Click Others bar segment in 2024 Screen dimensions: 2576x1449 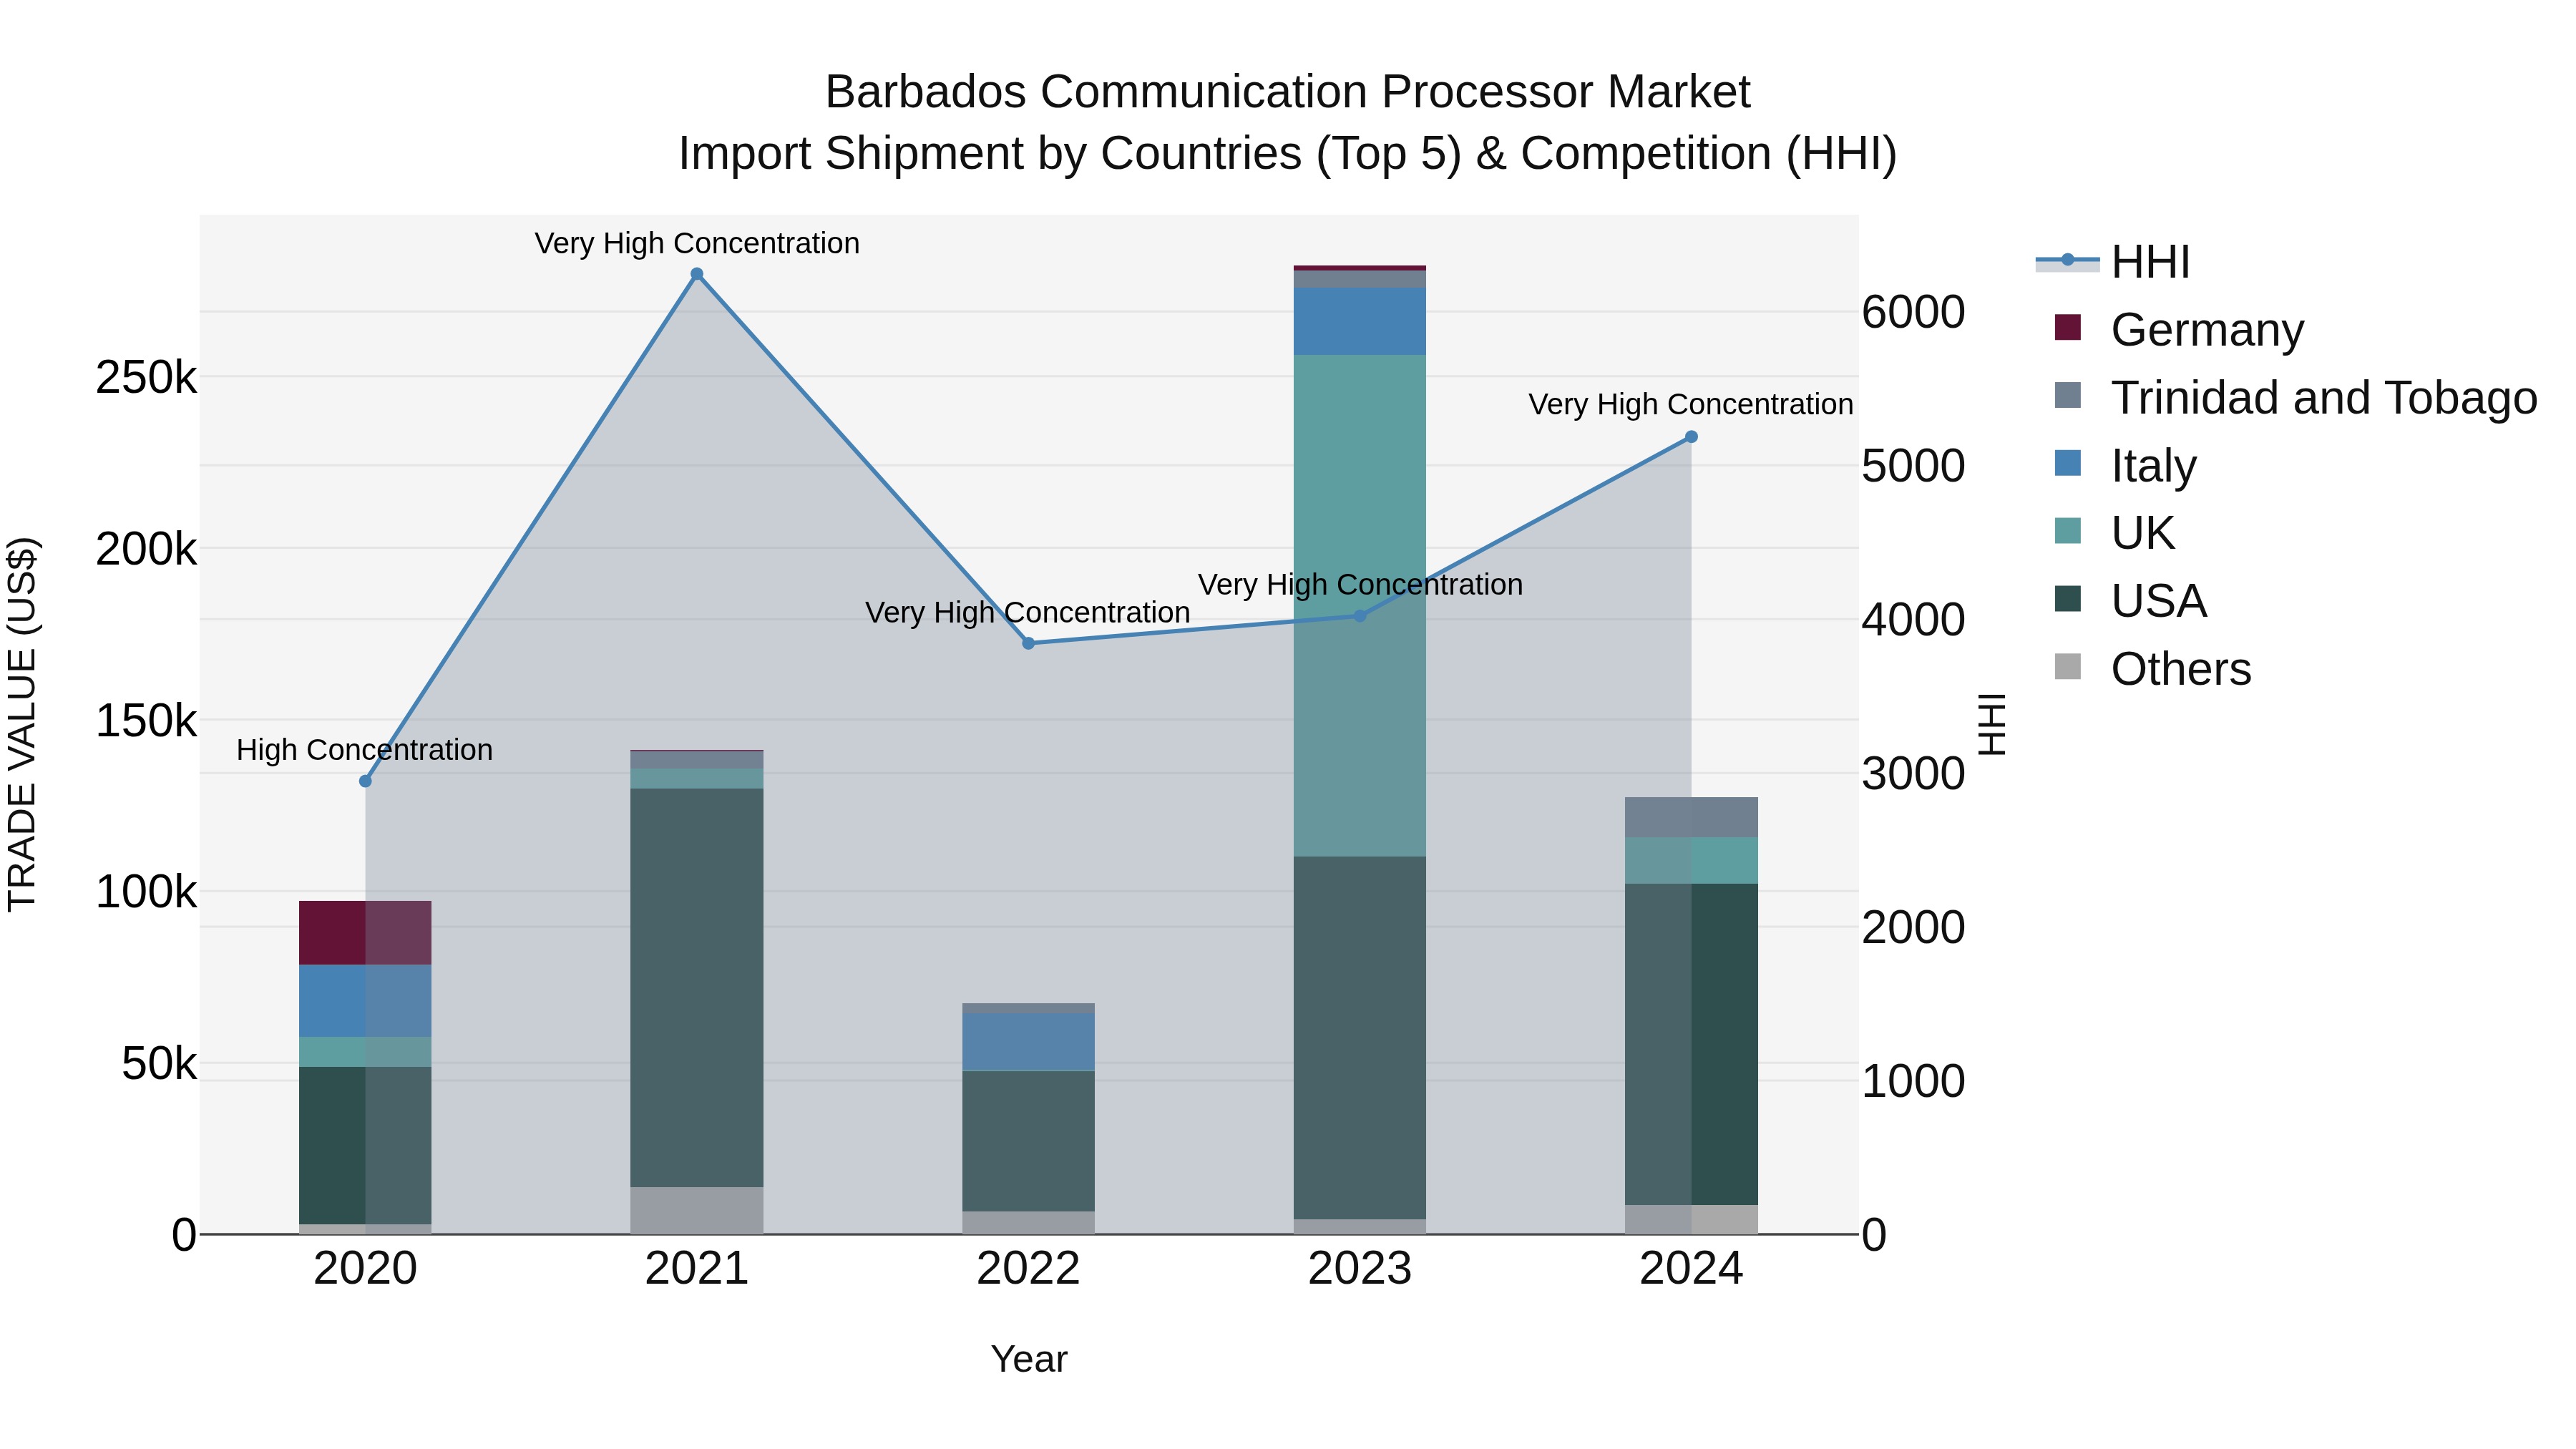pyautogui.click(x=1691, y=1219)
